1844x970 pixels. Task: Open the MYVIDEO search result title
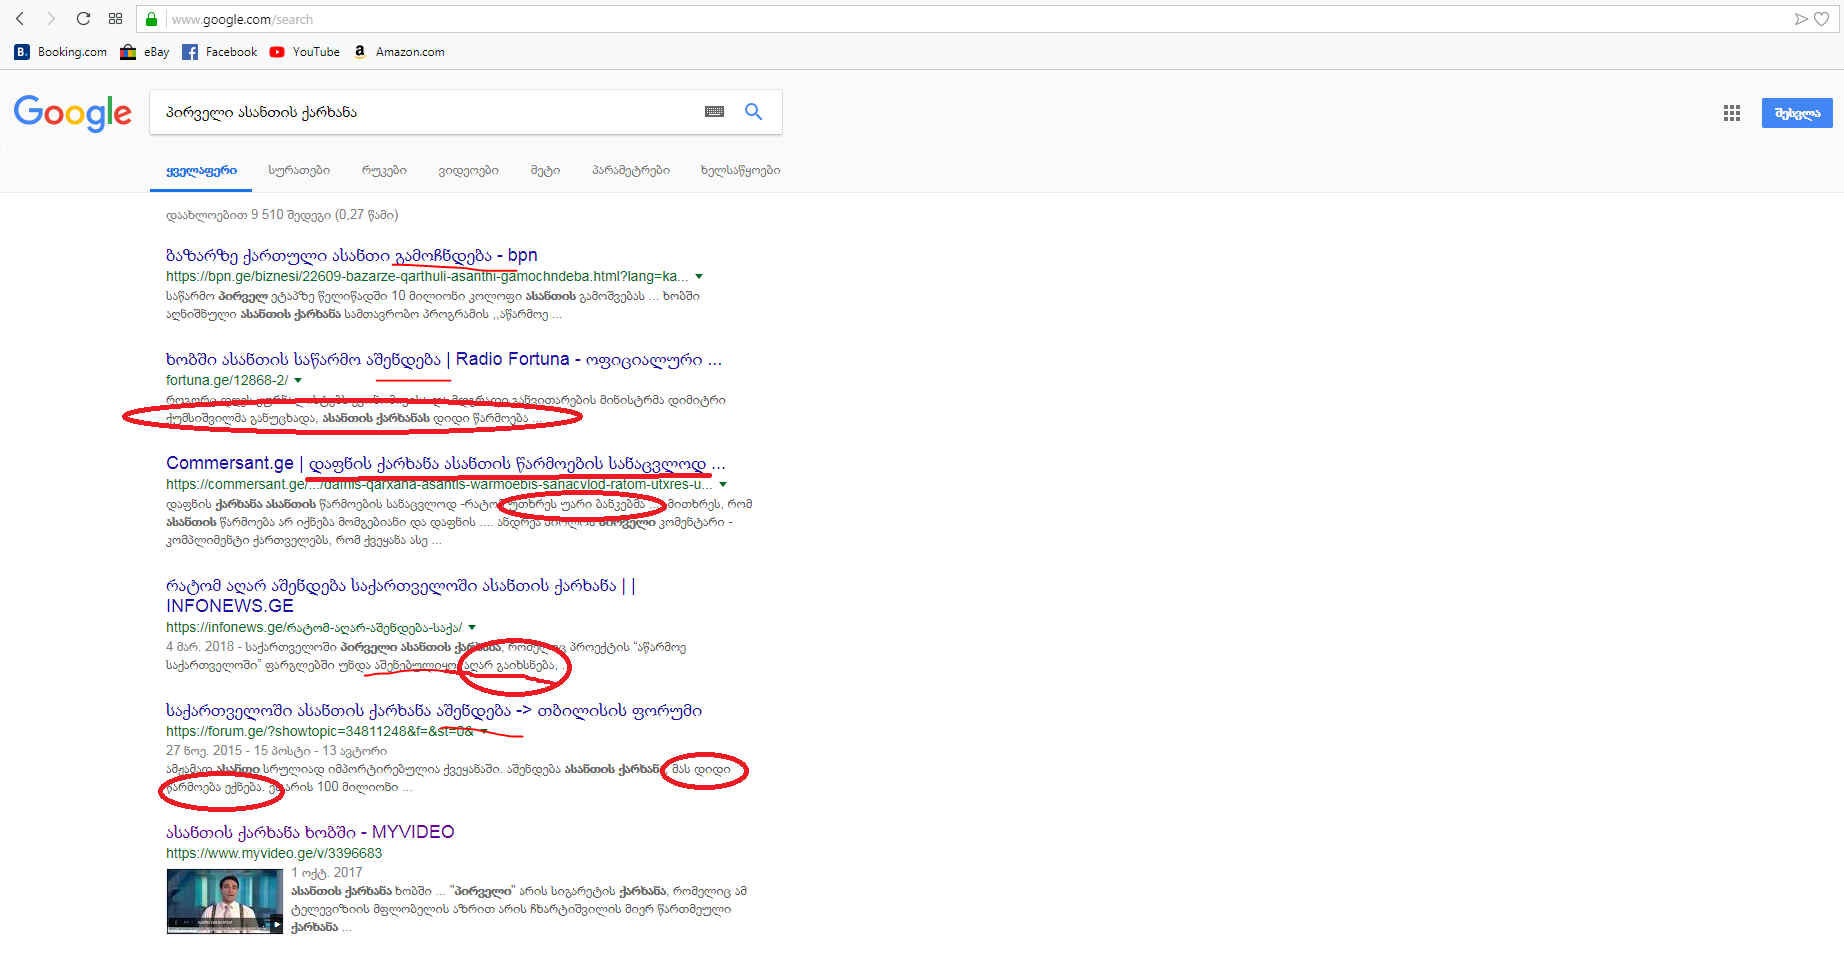pos(310,833)
